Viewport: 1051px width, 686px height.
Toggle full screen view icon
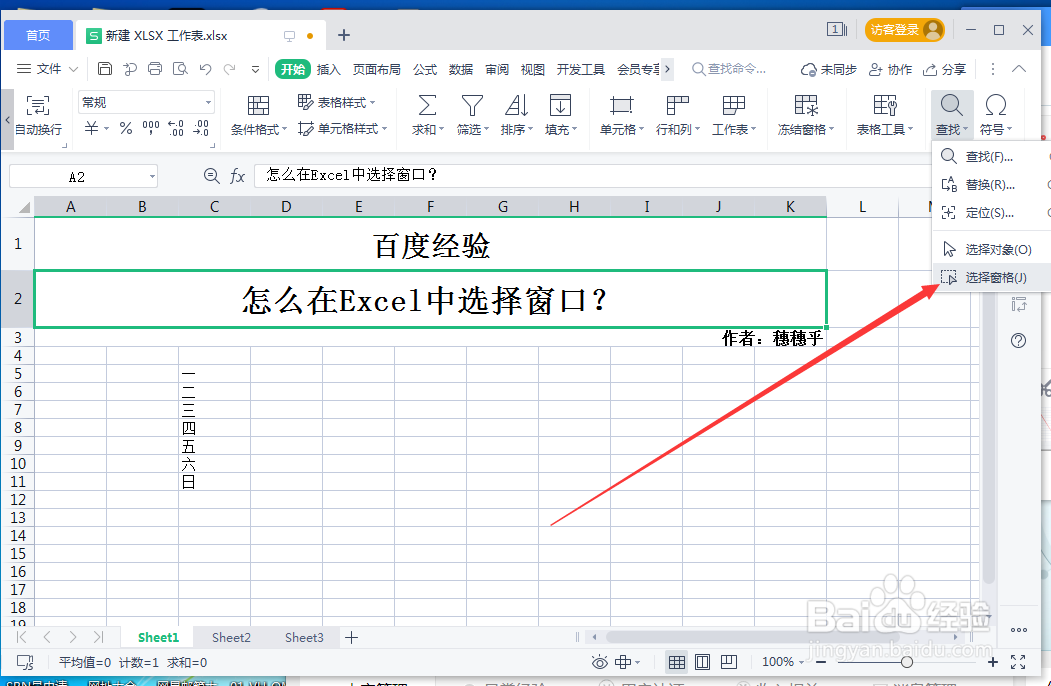coord(1018,663)
